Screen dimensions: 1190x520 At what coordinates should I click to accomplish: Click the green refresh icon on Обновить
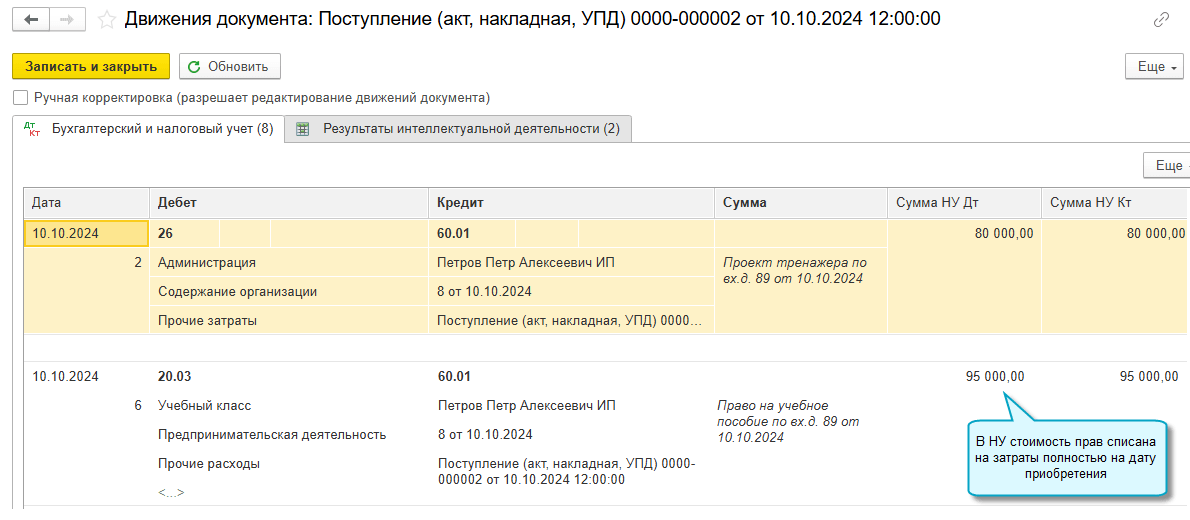pos(194,67)
